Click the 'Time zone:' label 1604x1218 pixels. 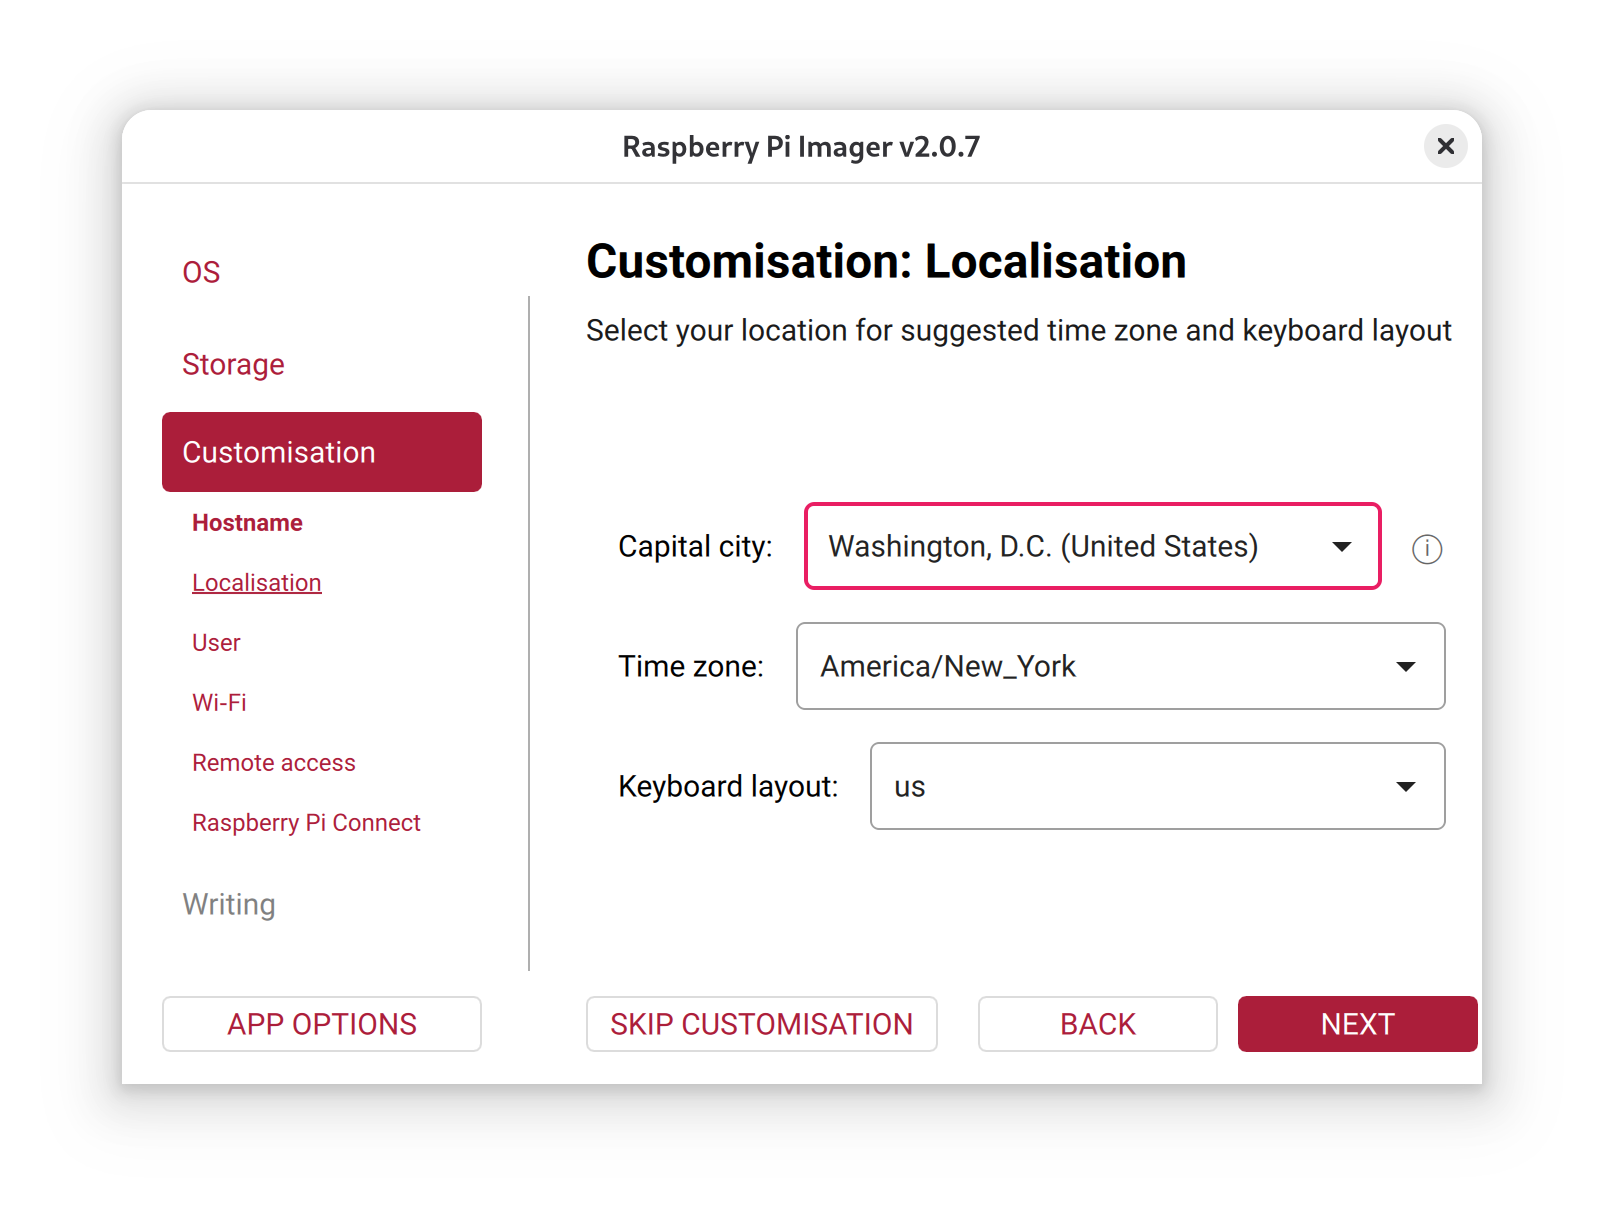pyautogui.click(x=691, y=666)
